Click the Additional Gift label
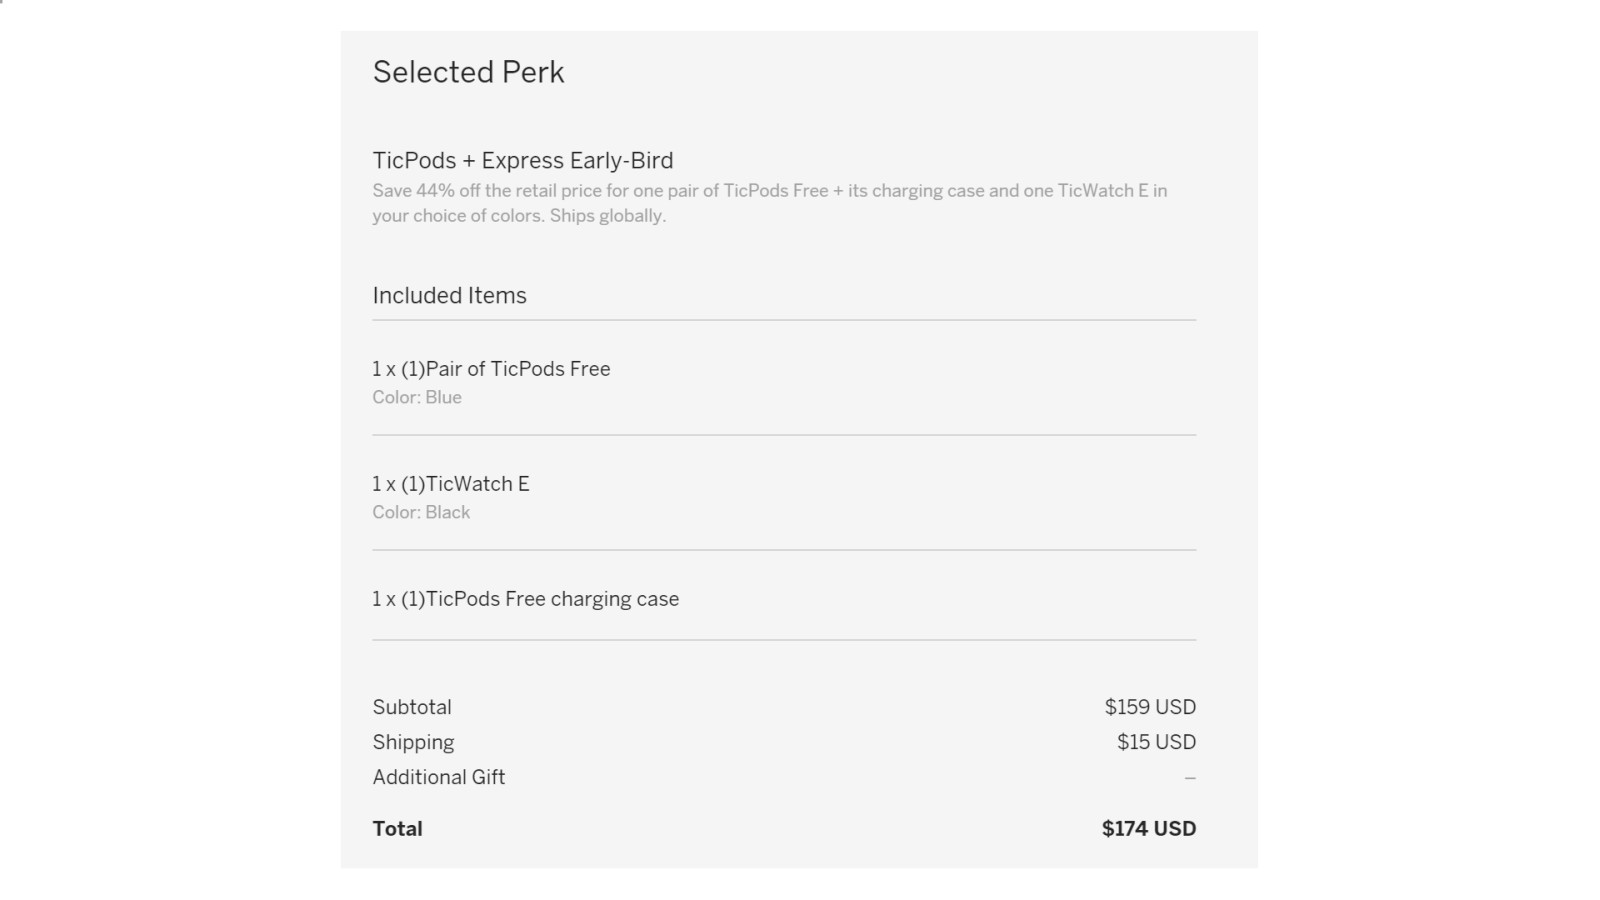Image resolution: width=1600 pixels, height=900 pixels. click(x=438, y=777)
